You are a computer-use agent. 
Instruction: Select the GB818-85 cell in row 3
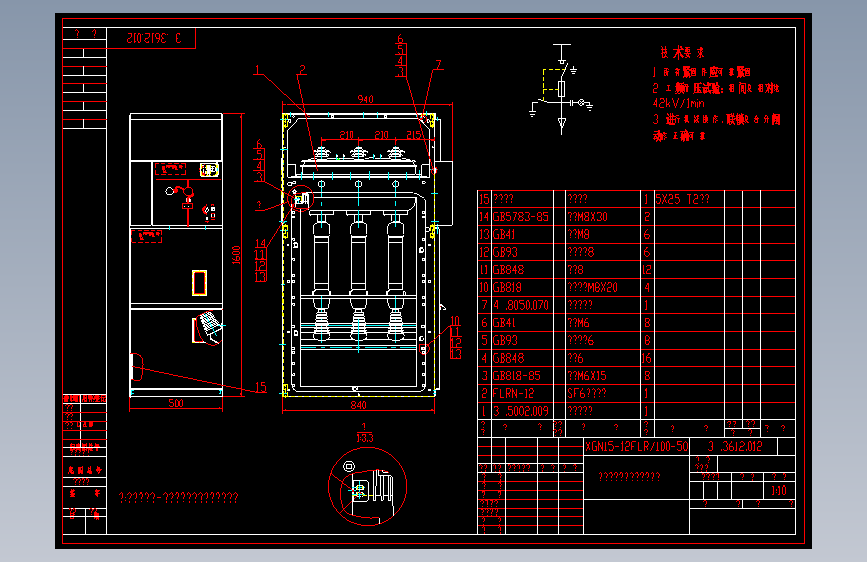(518, 376)
